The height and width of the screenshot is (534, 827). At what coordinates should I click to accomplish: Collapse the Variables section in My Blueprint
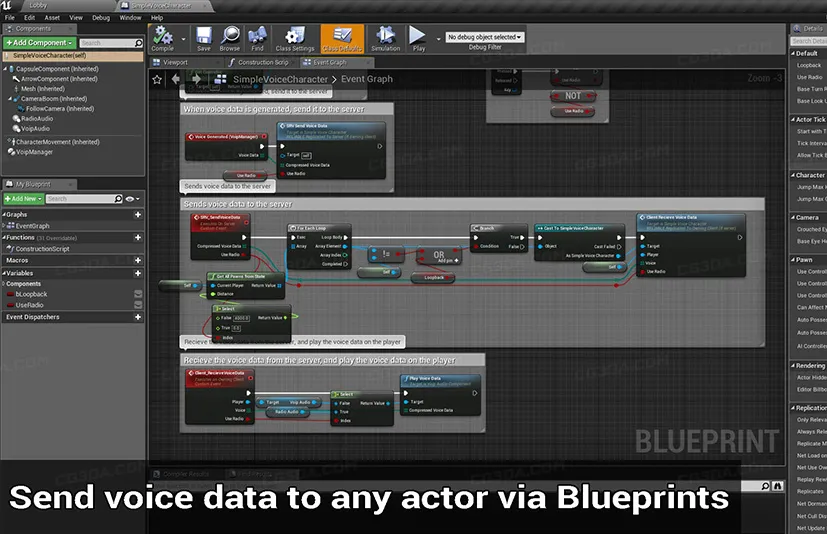pyautogui.click(x=4, y=273)
